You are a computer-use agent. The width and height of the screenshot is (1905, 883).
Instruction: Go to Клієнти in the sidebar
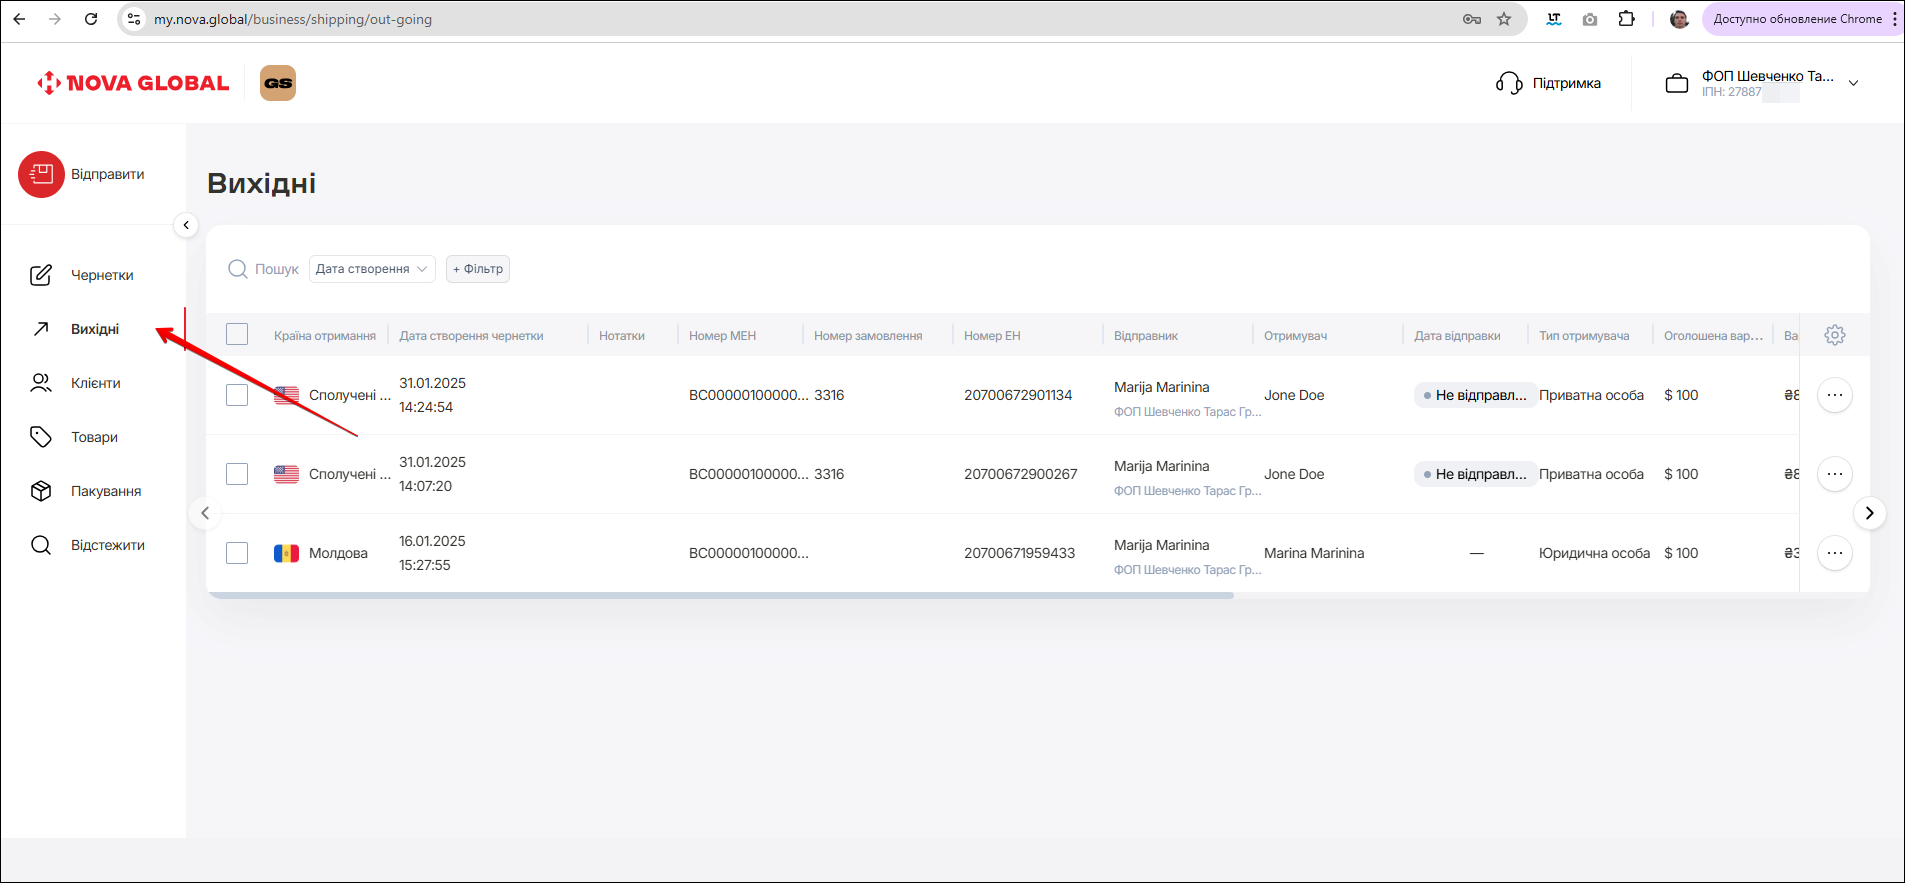point(95,383)
